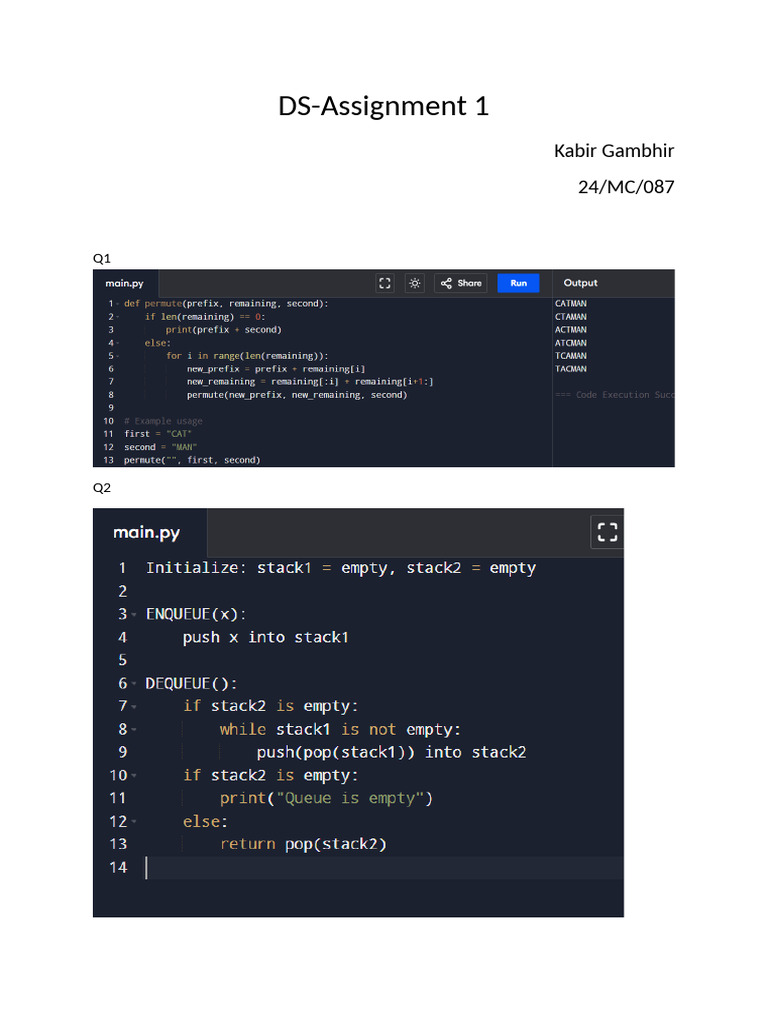The width and height of the screenshot is (768, 1024).
Task: Click output line 'CTAMAN'
Action: click(571, 317)
